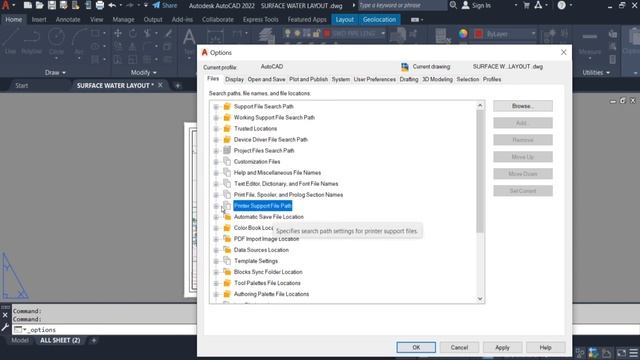Click the New file icon in quick access toolbar
640x360 pixels.
[x=28, y=5]
